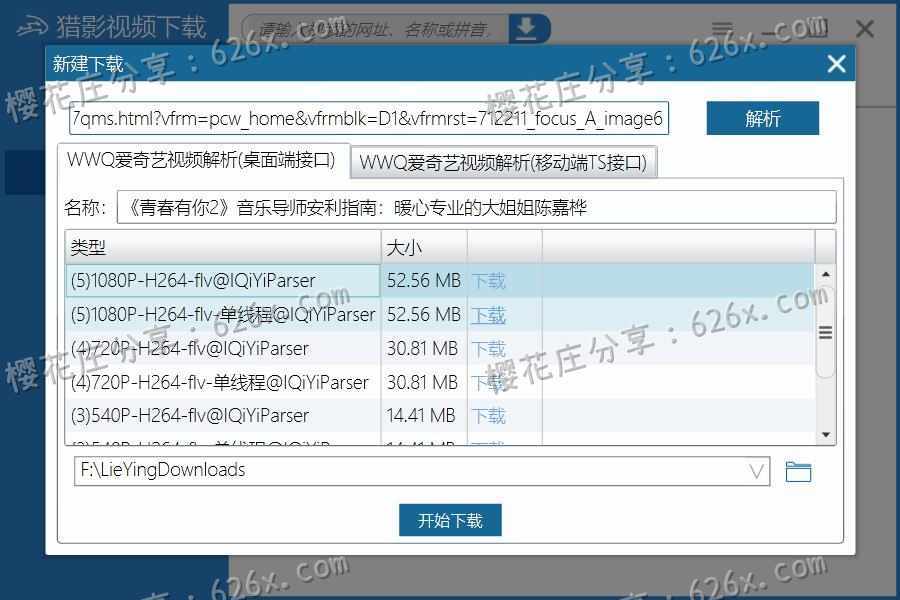
Task: Click the 类型 column header
Action: tap(223, 247)
